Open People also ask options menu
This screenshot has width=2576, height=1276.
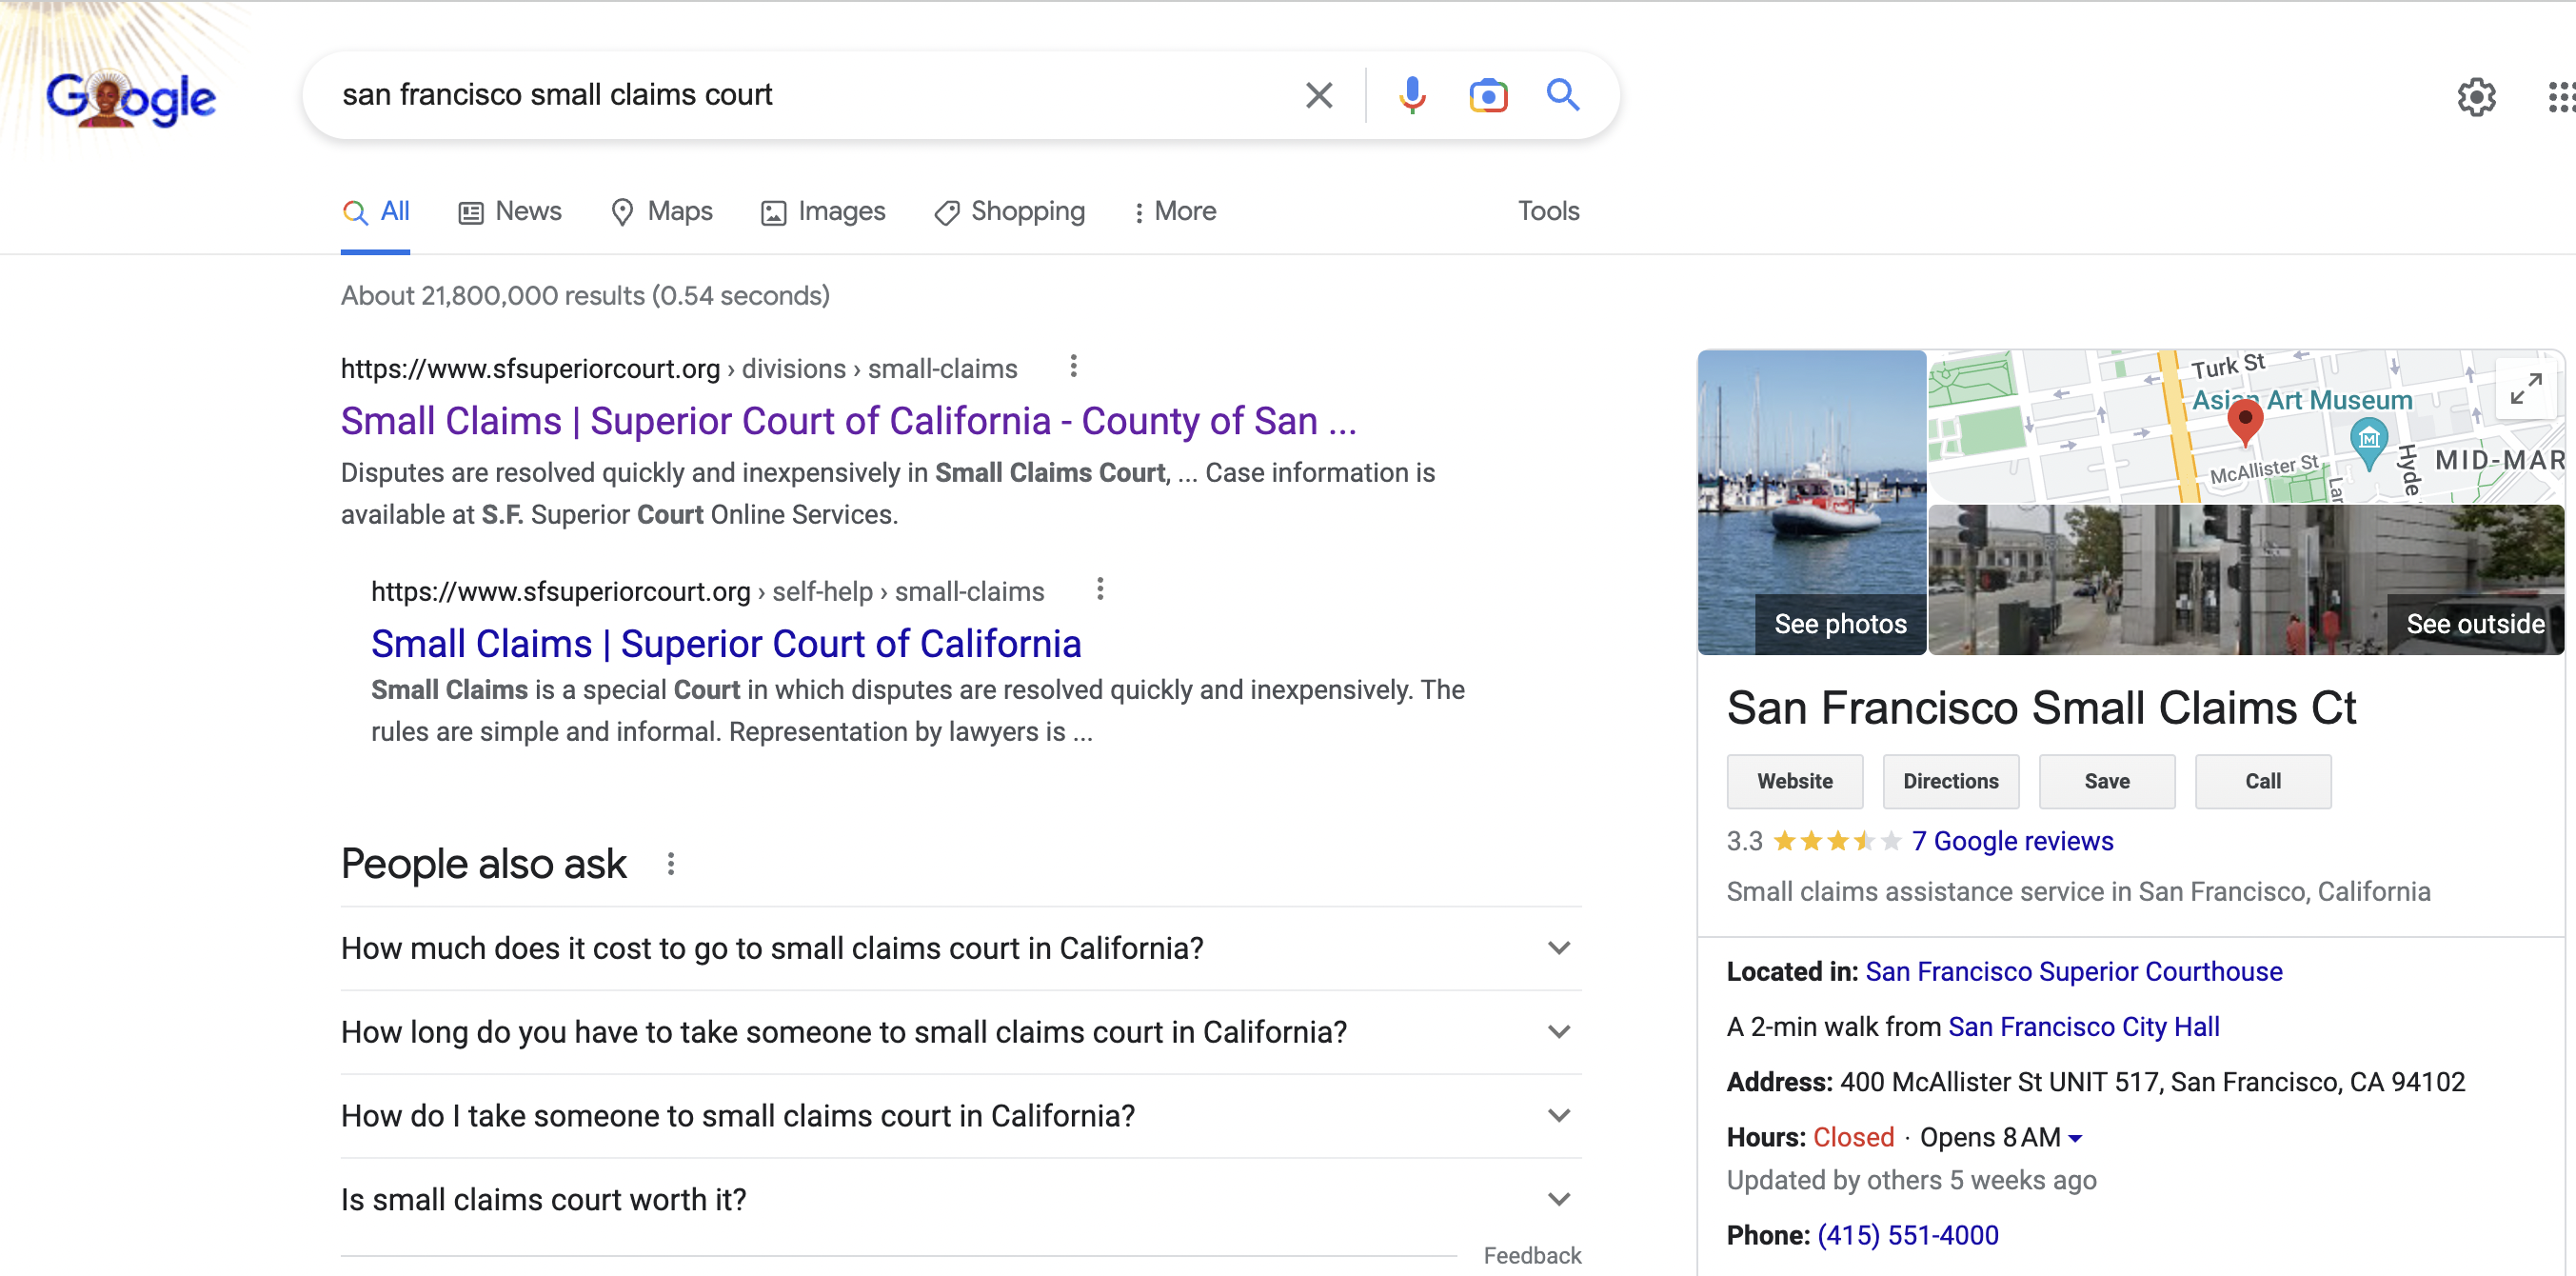pyautogui.click(x=671, y=864)
